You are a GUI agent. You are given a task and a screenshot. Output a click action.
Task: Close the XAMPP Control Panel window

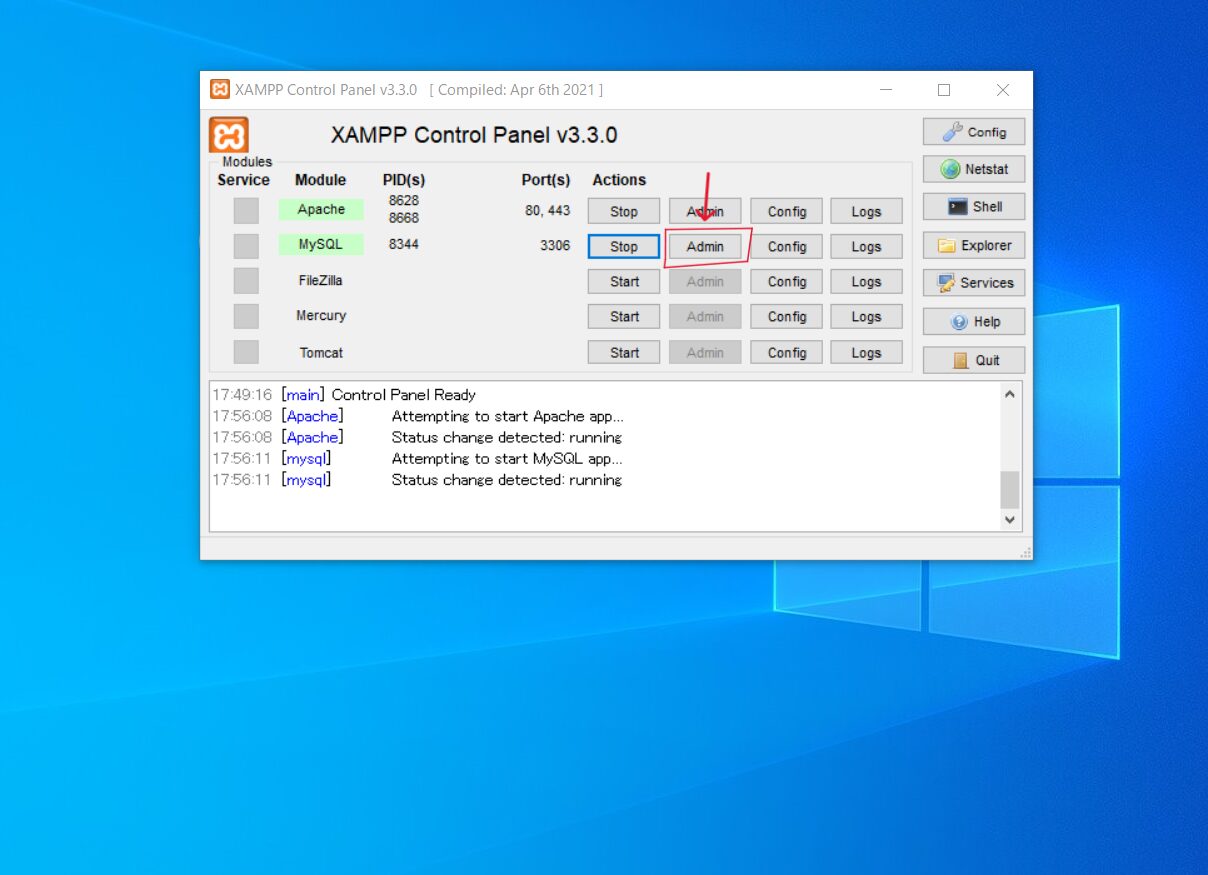[1003, 90]
